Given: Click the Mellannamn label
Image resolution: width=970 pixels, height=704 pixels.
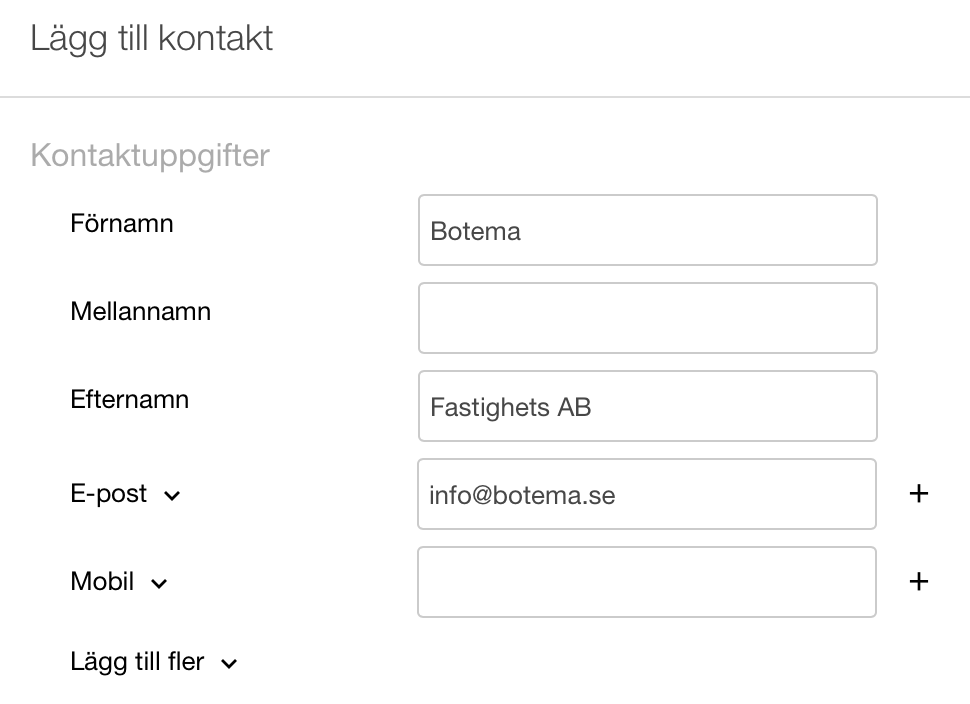Looking at the screenshot, I should [141, 311].
